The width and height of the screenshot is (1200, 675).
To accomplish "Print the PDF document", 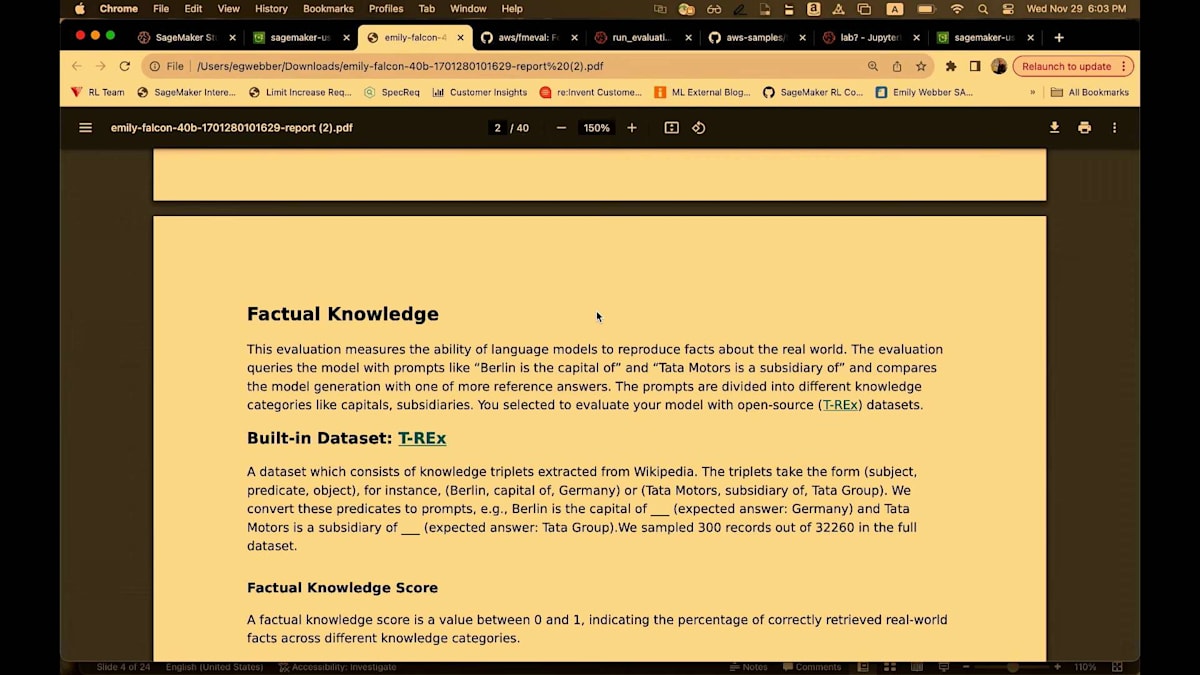I will (x=1084, y=128).
